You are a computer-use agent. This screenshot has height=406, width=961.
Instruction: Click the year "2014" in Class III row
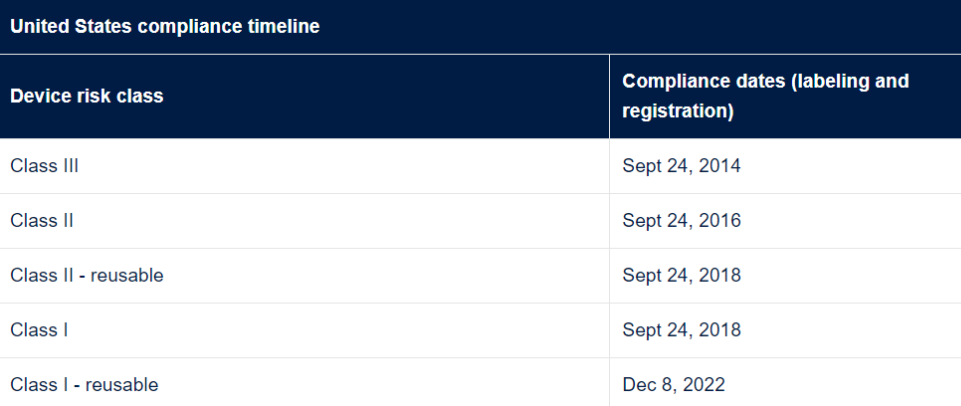point(720,166)
